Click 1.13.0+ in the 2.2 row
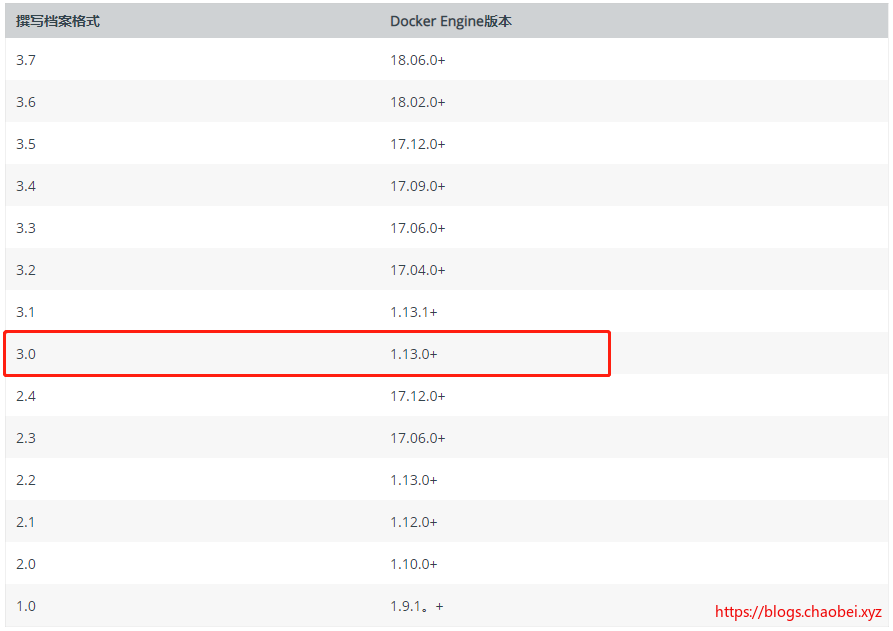This screenshot has width=893, height=631. [x=413, y=480]
